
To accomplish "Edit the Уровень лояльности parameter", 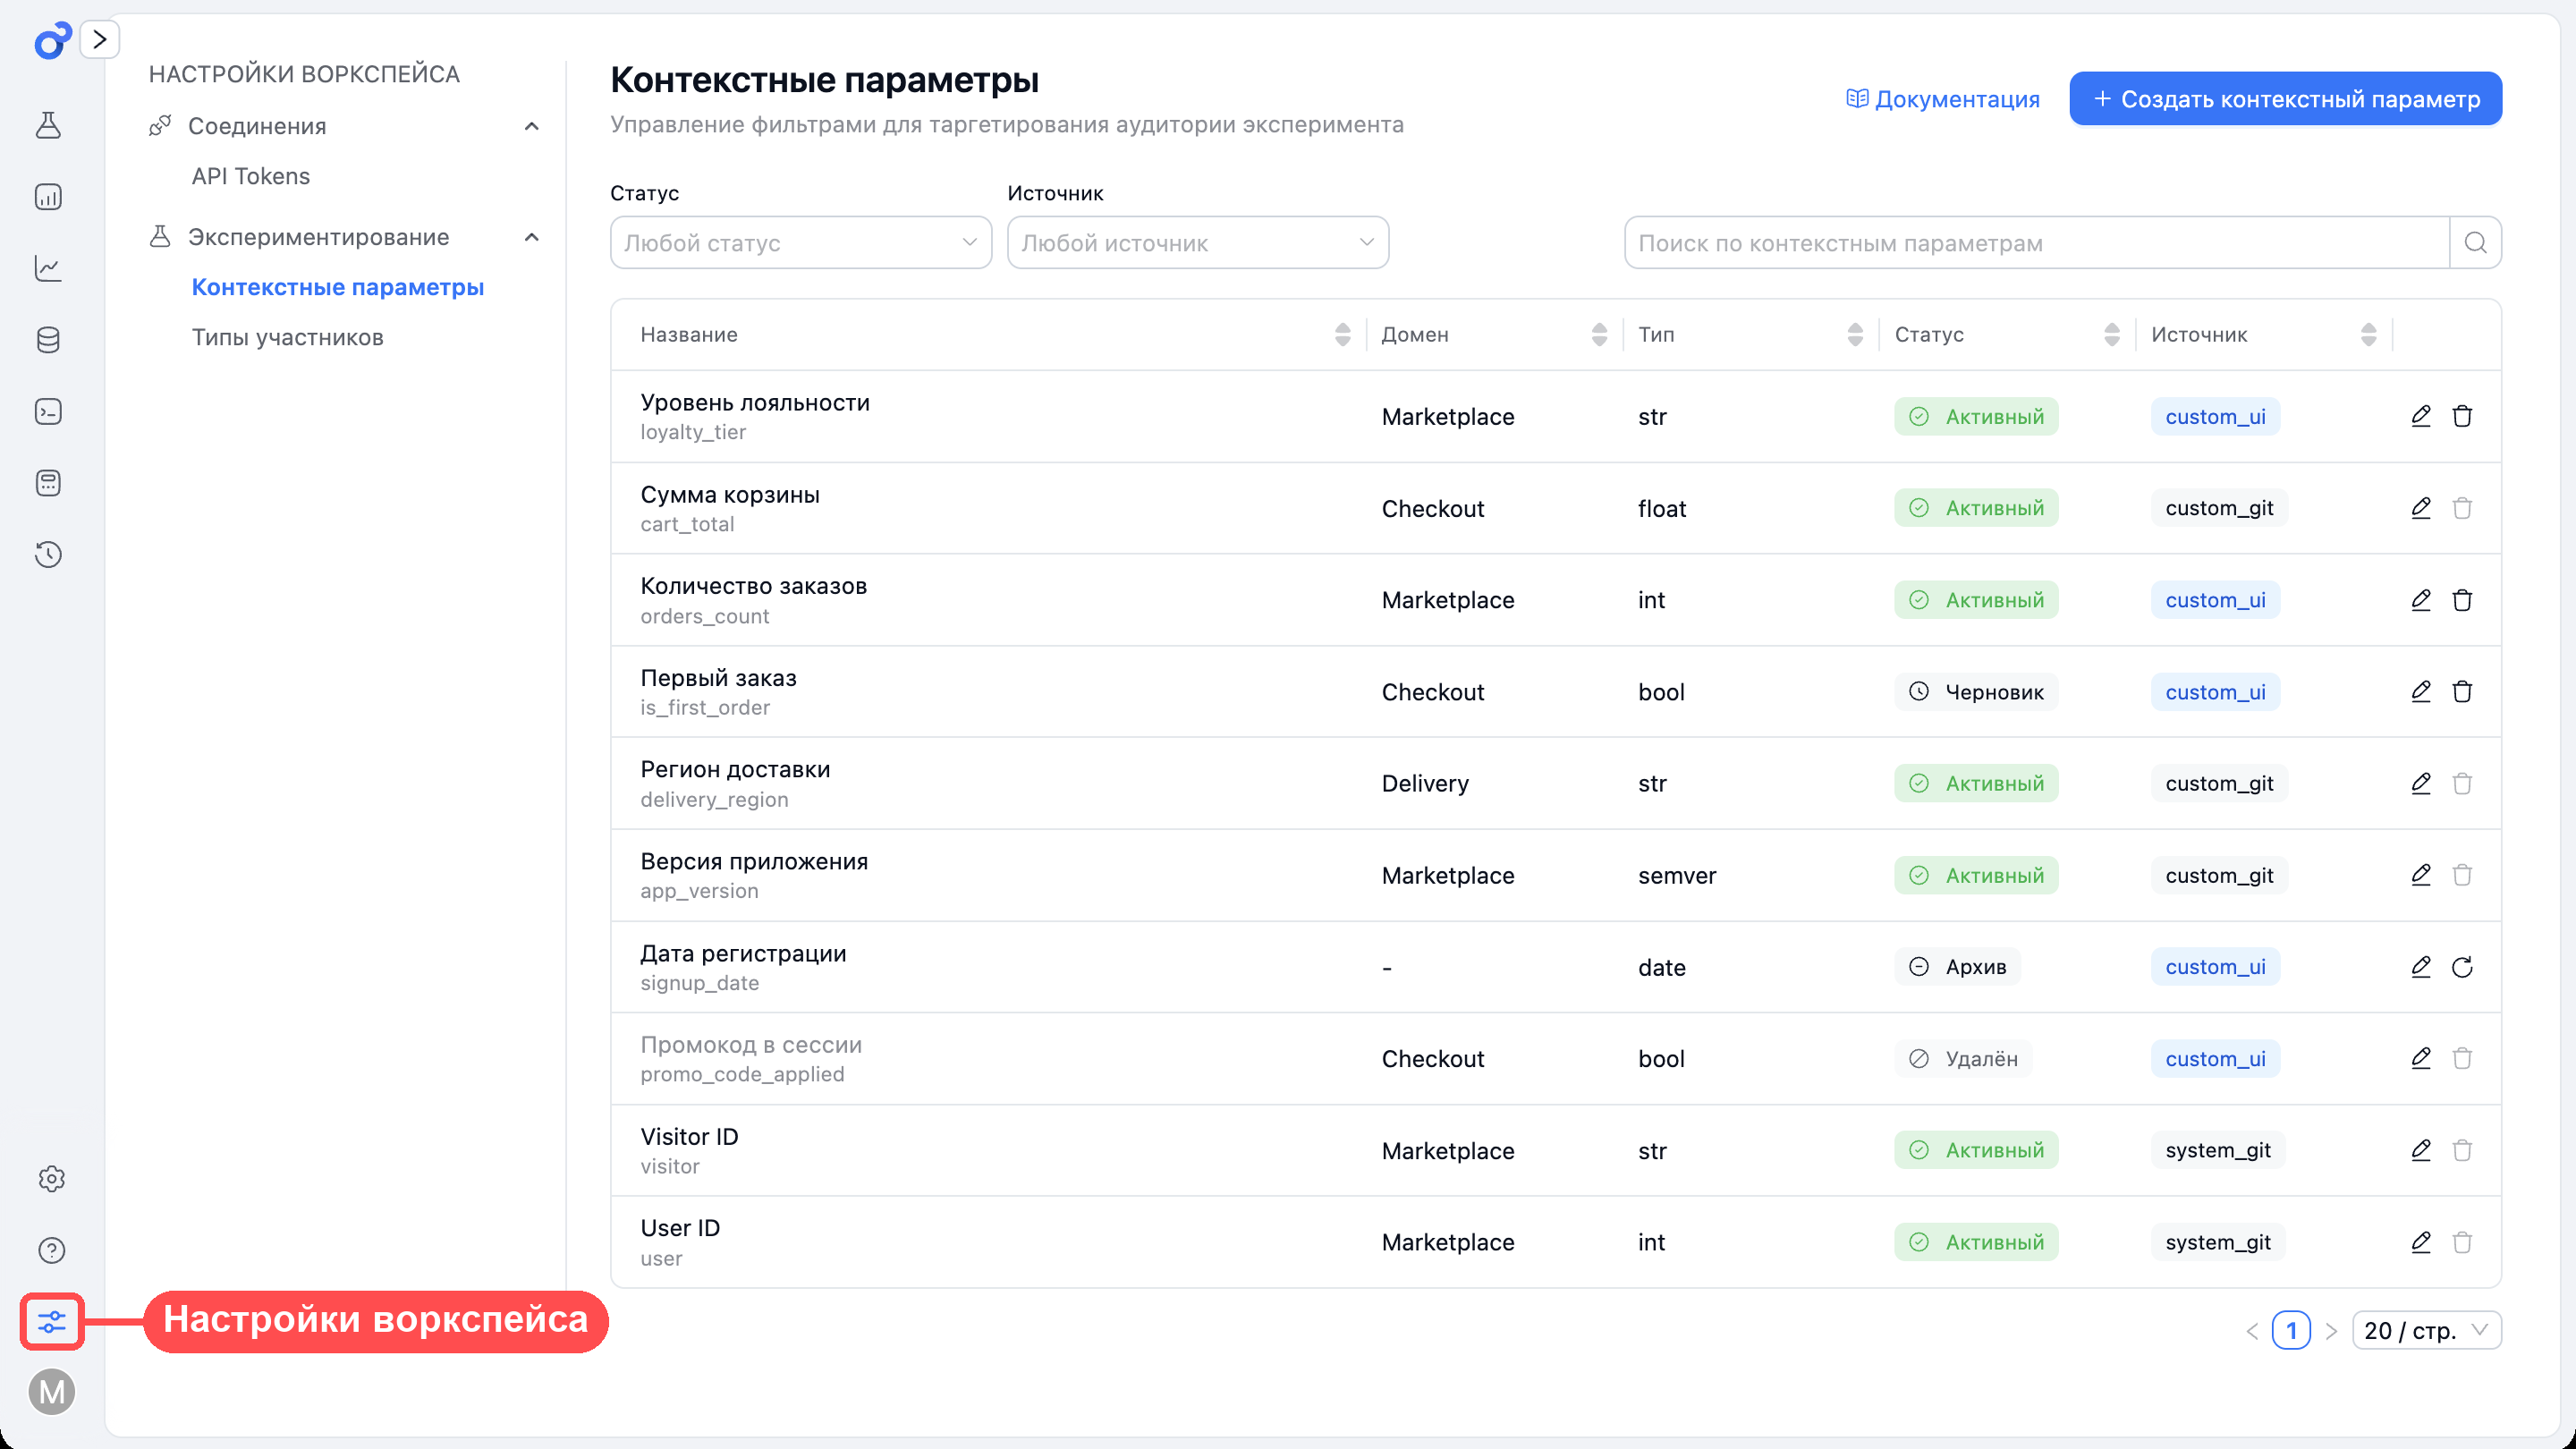I will point(2420,416).
